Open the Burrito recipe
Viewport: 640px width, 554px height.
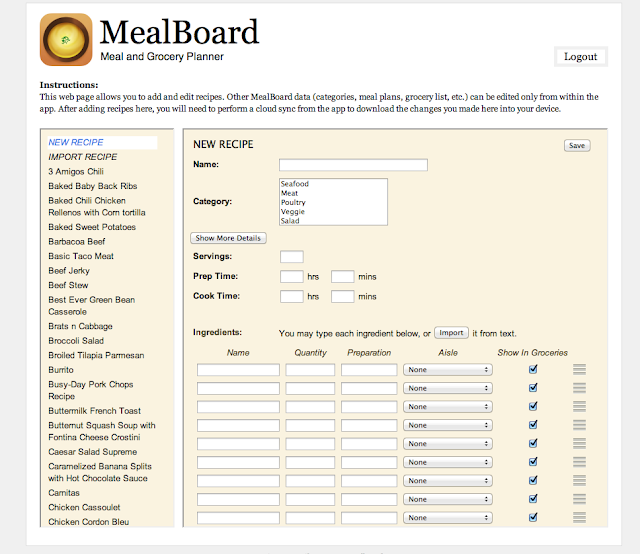61,370
